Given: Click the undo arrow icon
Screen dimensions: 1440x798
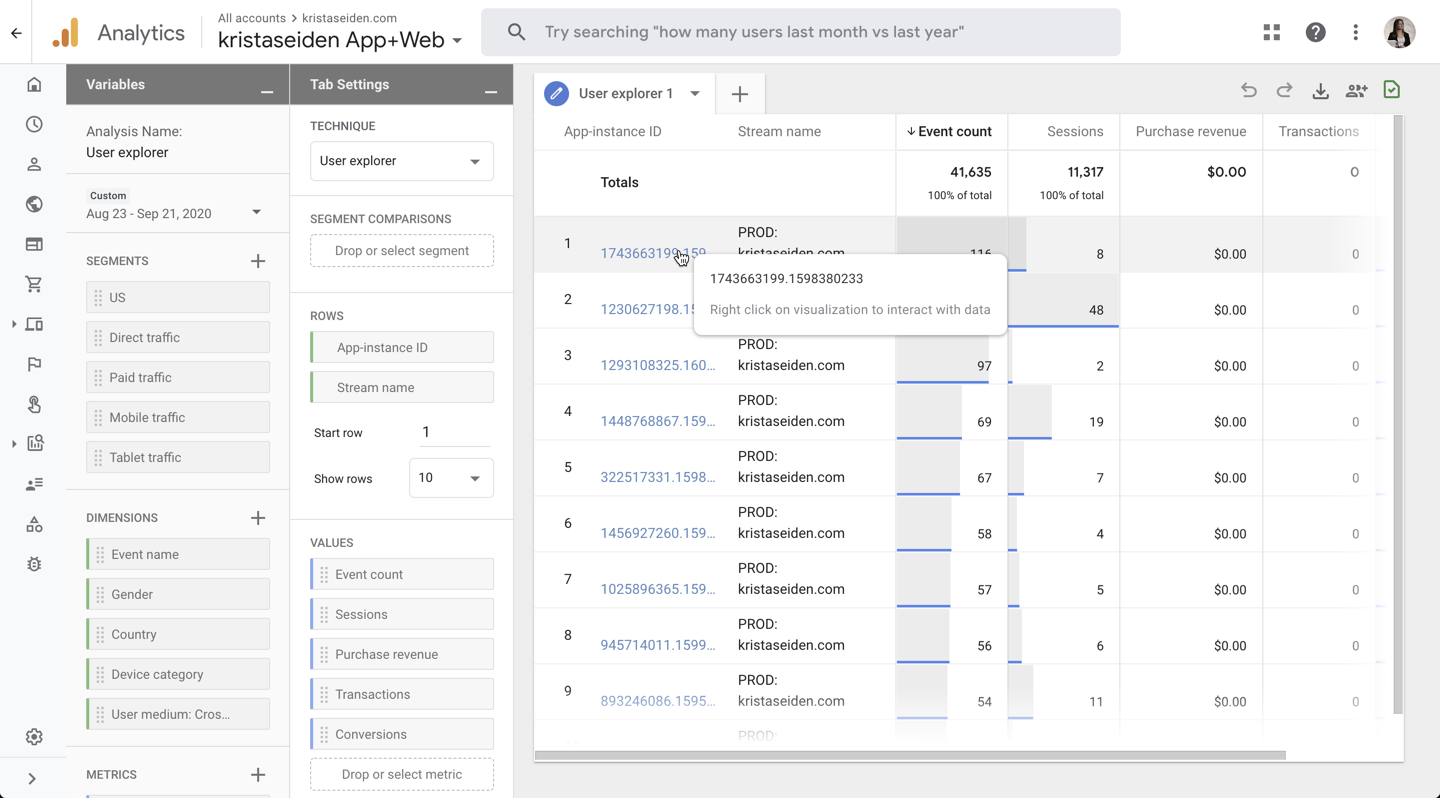Looking at the screenshot, I should pyautogui.click(x=1249, y=91).
